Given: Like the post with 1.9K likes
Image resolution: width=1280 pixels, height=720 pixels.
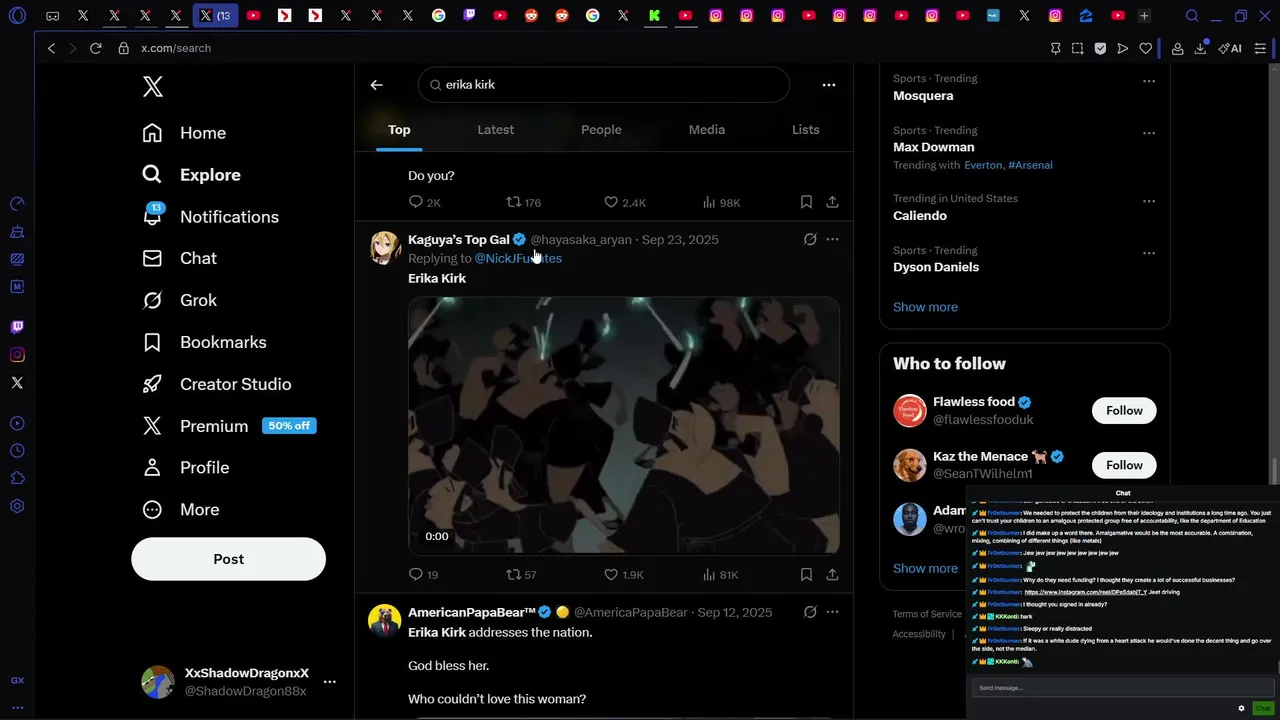Looking at the screenshot, I should (x=624, y=574).
